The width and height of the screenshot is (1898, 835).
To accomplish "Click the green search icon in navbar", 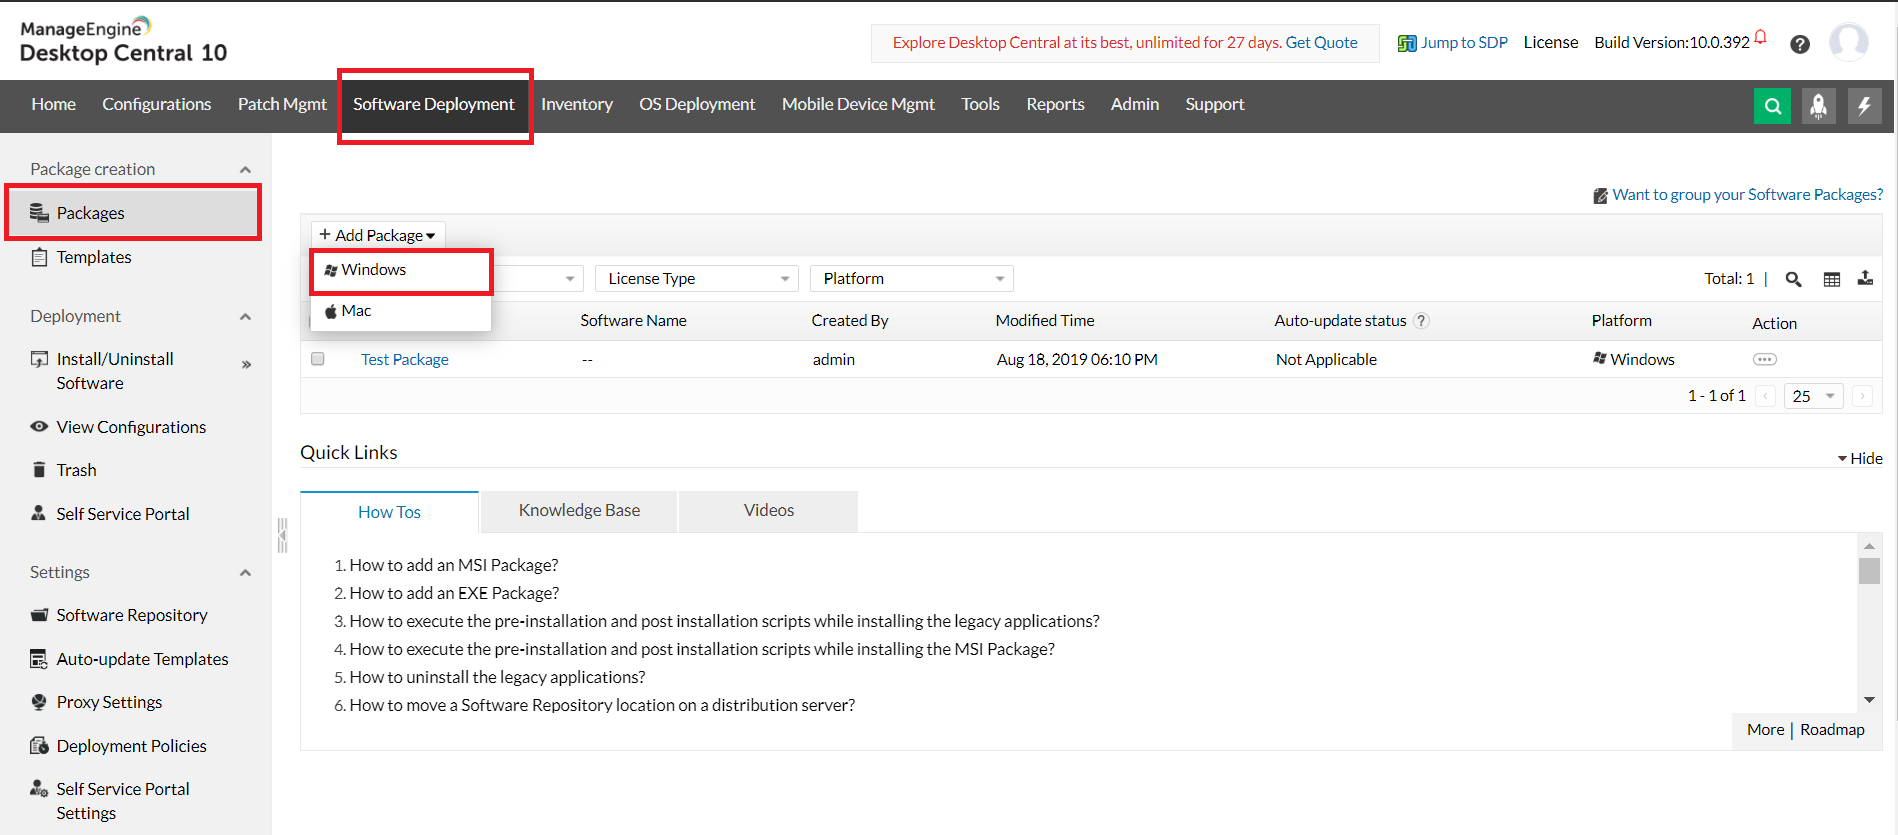I will [1772, 106].
